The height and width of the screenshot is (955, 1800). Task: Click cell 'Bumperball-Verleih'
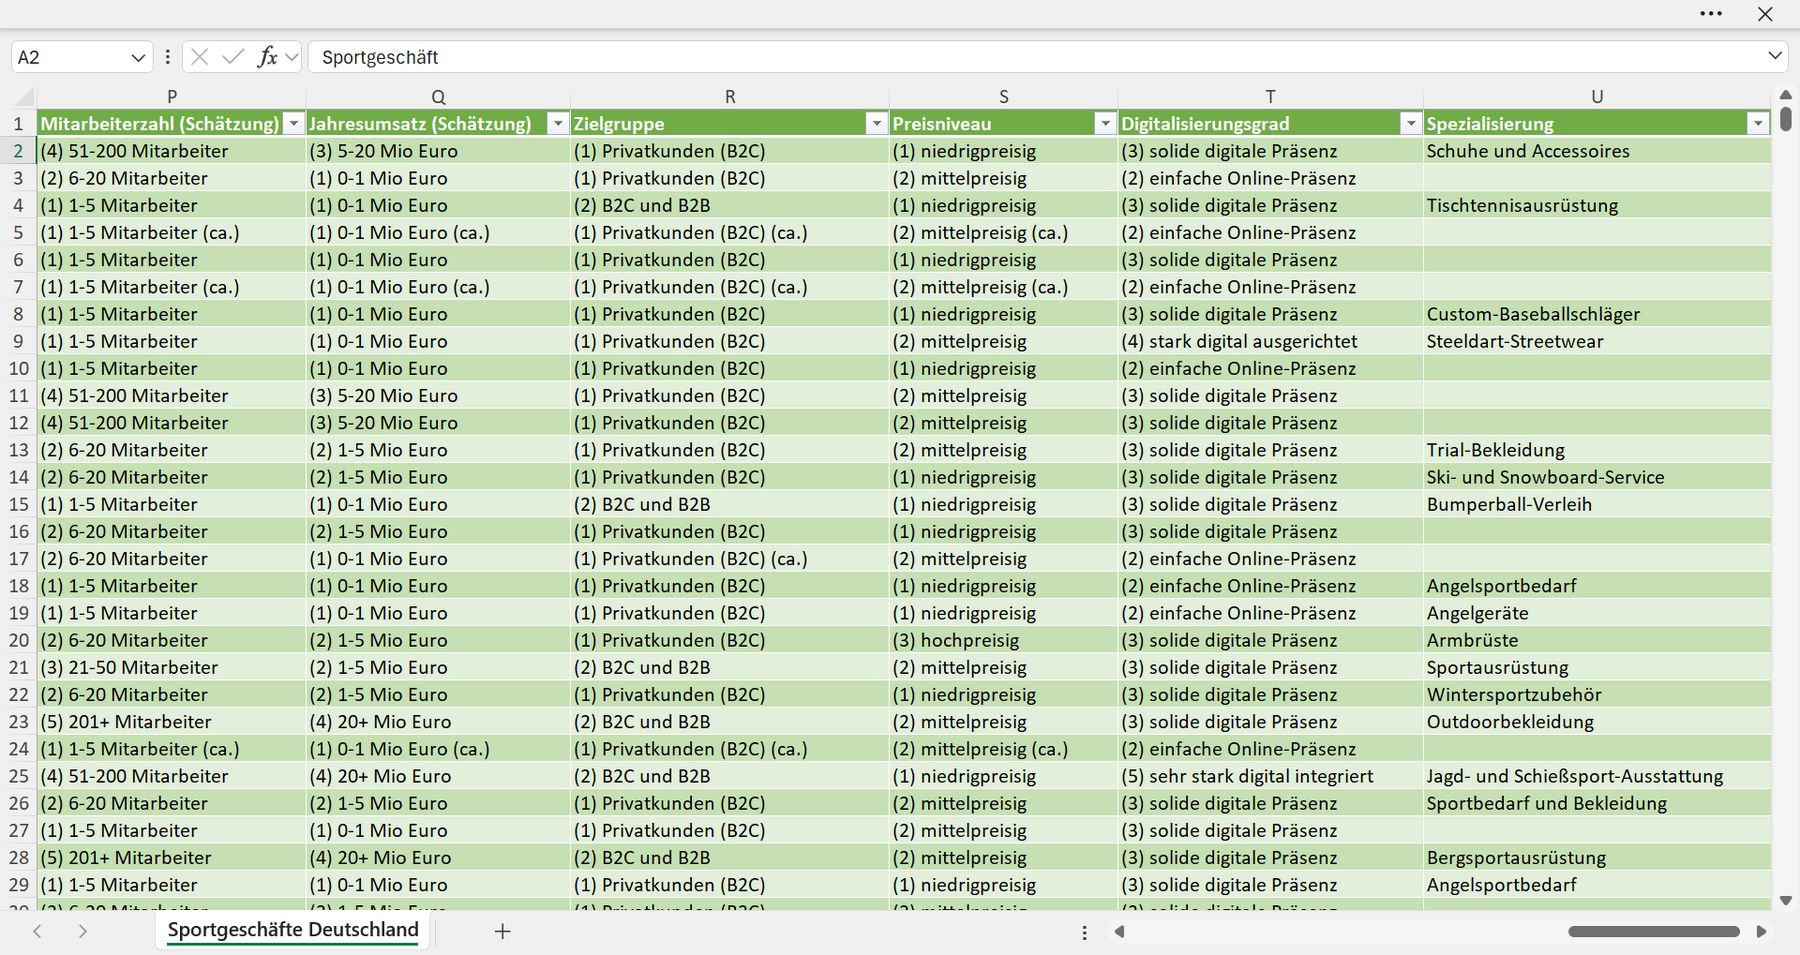click(x=1597, y=504)
